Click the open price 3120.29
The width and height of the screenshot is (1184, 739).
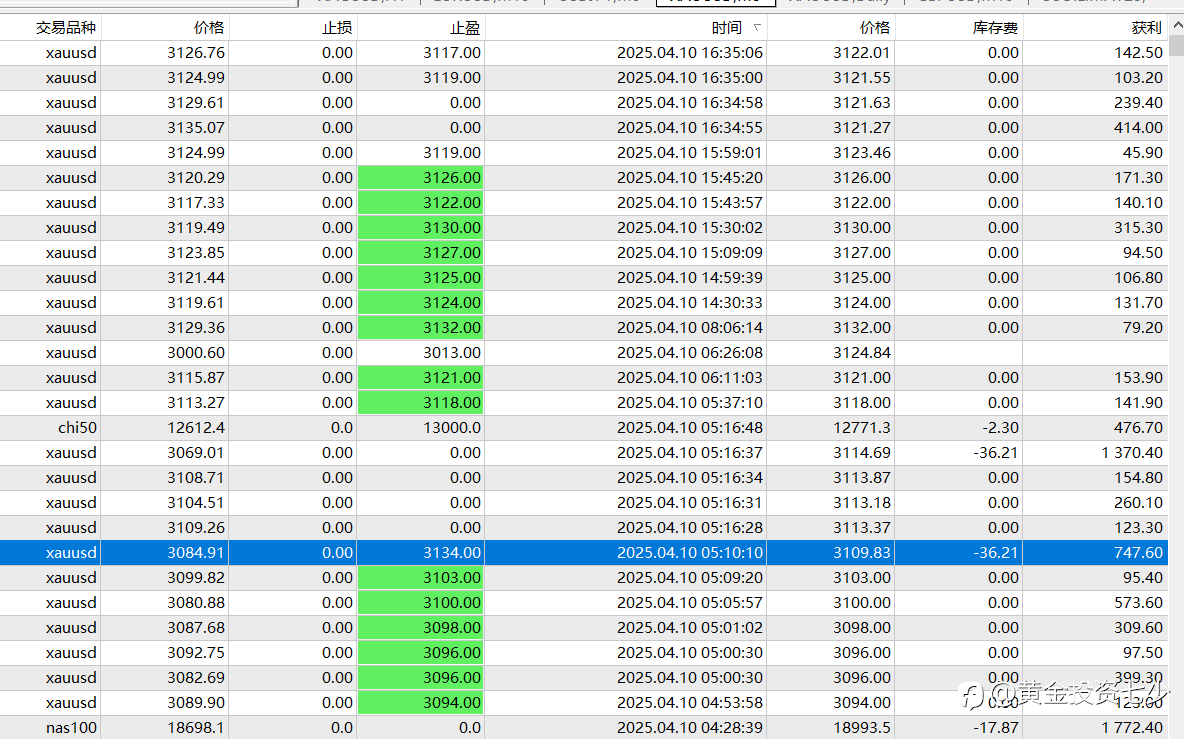196,177
